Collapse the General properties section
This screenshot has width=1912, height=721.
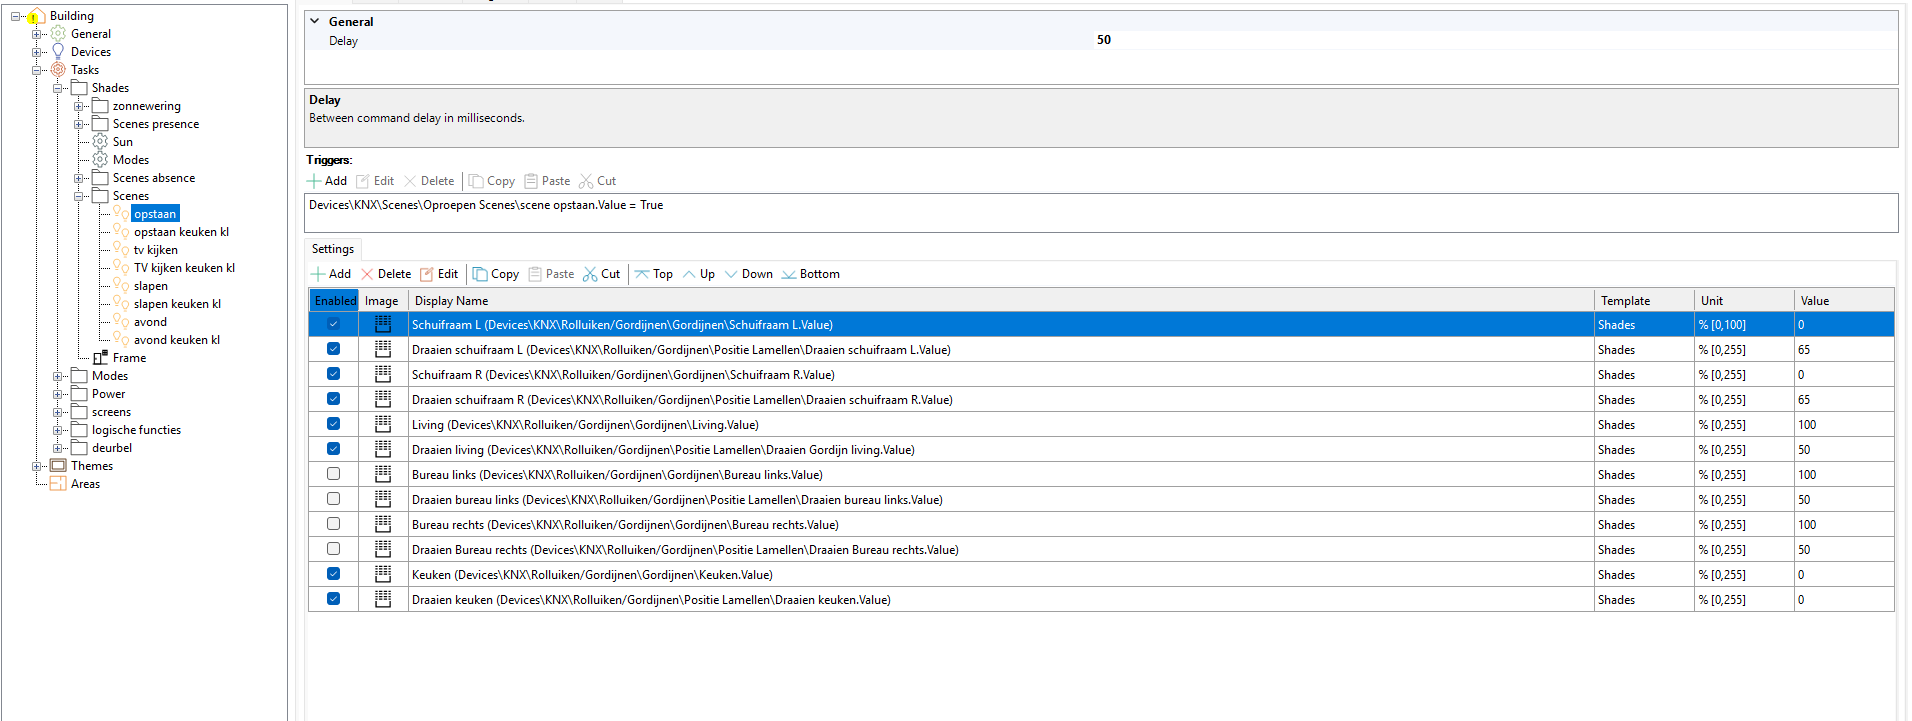pos(315,21)
